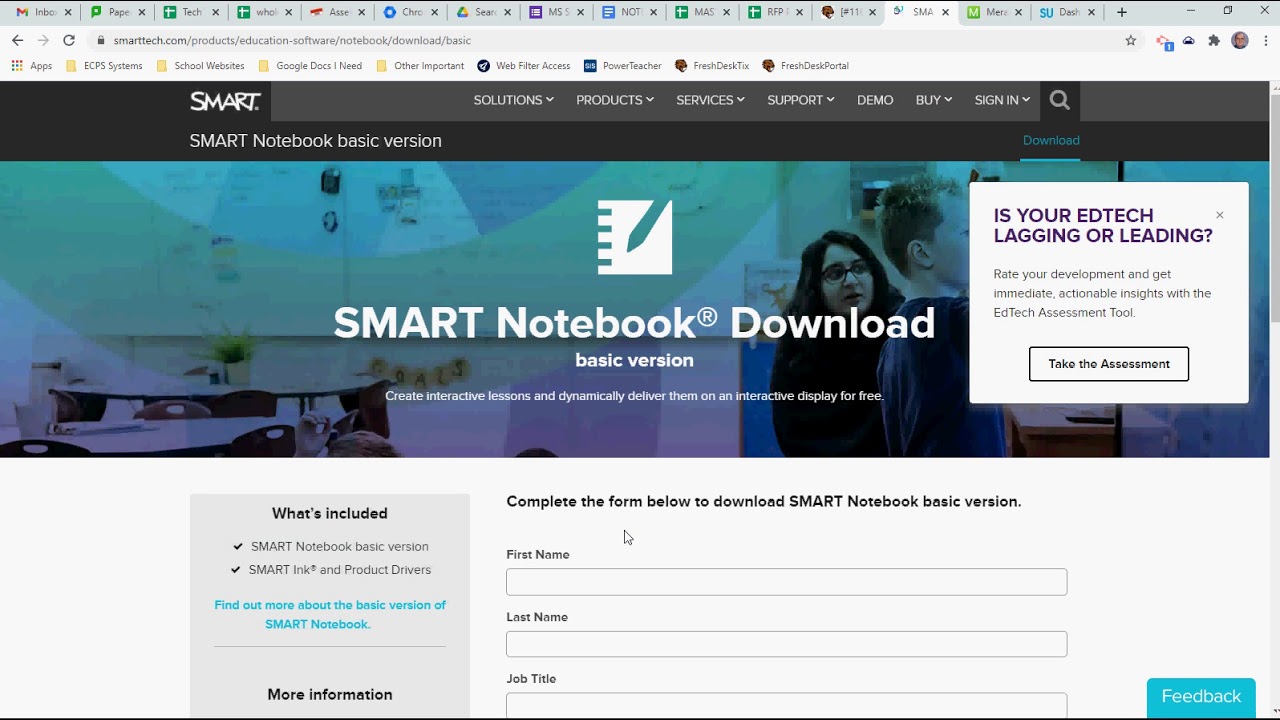The image size is (1280, 720).
Task: Expand the PRODUCTS menu
Action: pos(615,100)
